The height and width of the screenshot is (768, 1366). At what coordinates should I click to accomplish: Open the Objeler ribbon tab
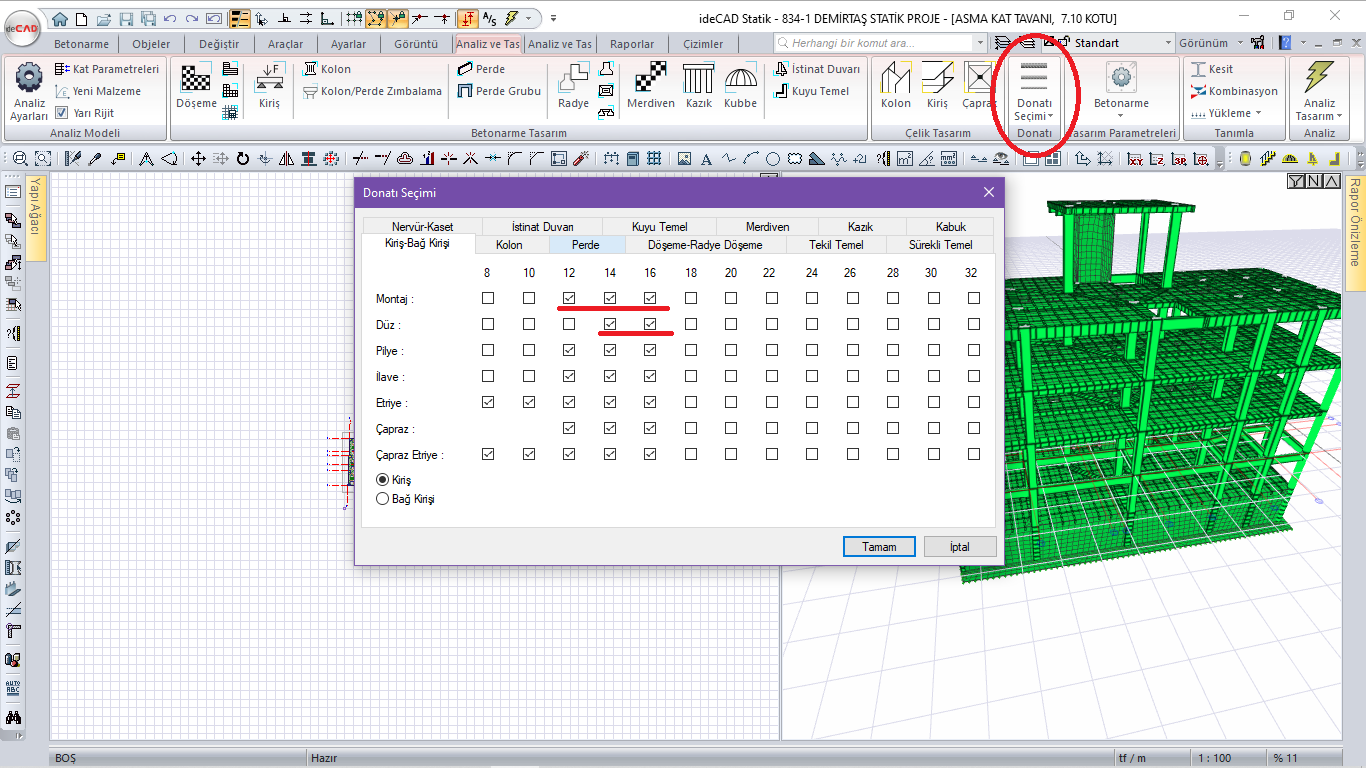pyautogui.click(x=151, y=44)
